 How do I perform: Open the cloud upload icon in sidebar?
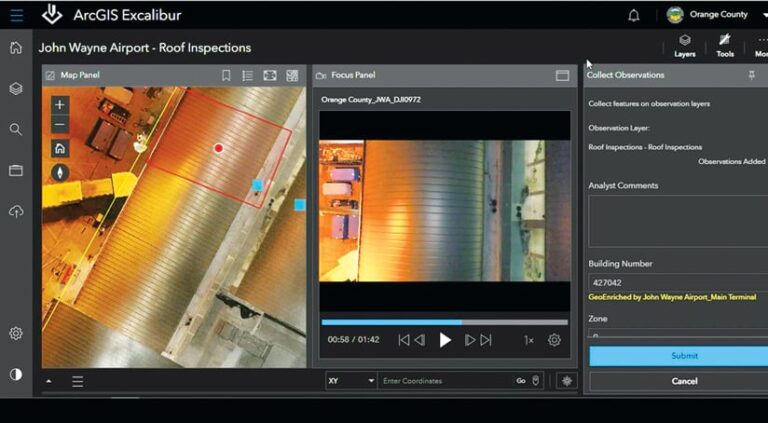(16, 212)
